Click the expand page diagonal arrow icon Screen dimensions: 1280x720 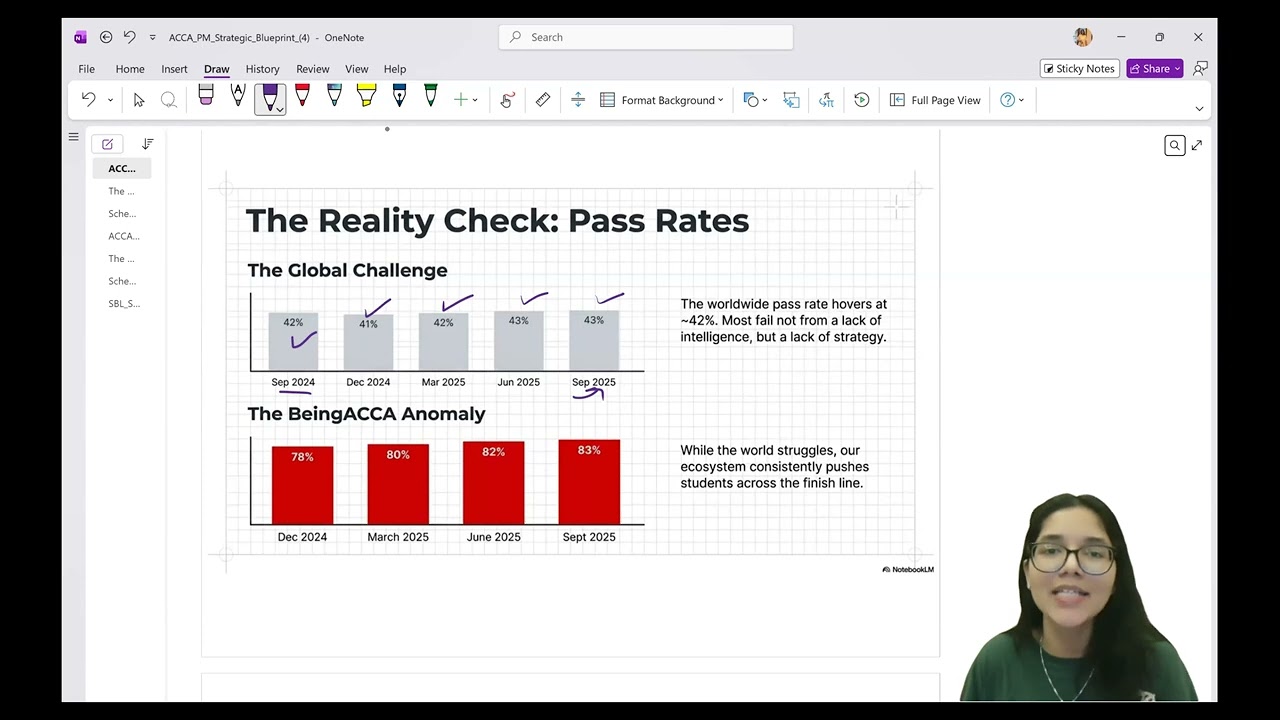[x=1197, y=146]
